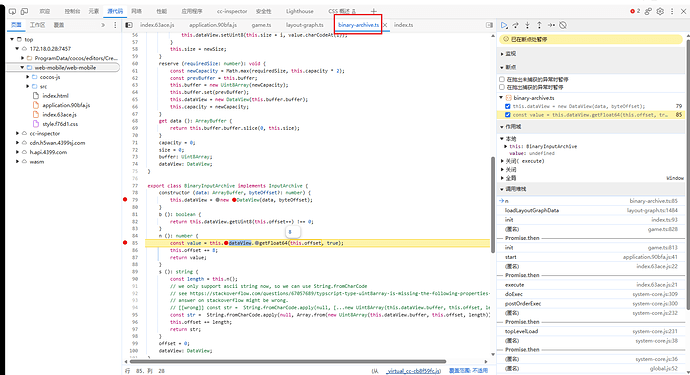Collapse binary-archive.ts breakpoint group
690x375 pixels.
pos(501,98)
